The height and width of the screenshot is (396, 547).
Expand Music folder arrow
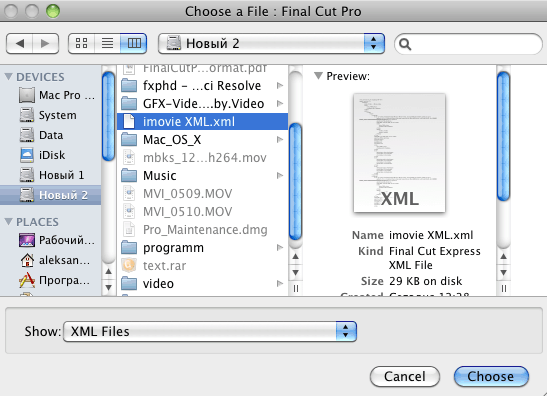tap(280, 175)
